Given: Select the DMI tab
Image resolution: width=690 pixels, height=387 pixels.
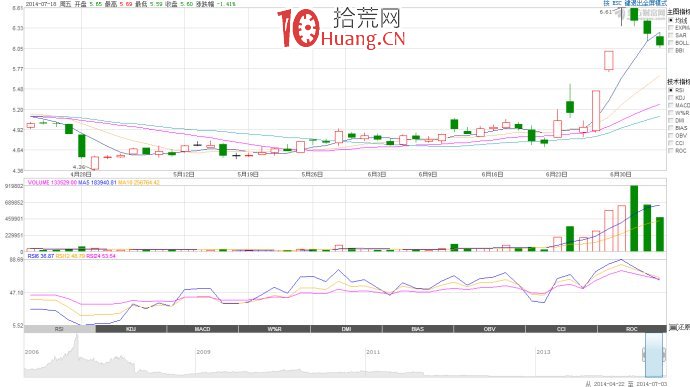Looking at the screenshot, I should [346, 329].
